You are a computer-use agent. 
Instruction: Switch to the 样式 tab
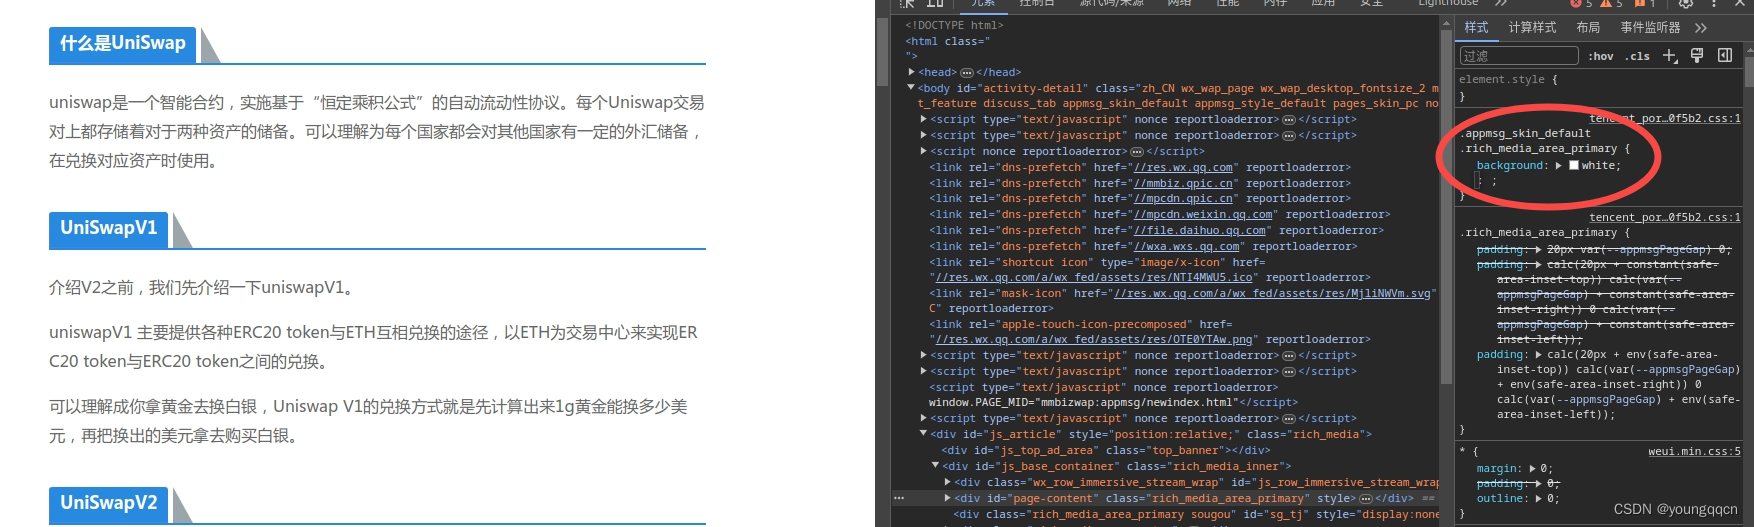tap(1476, 28)
